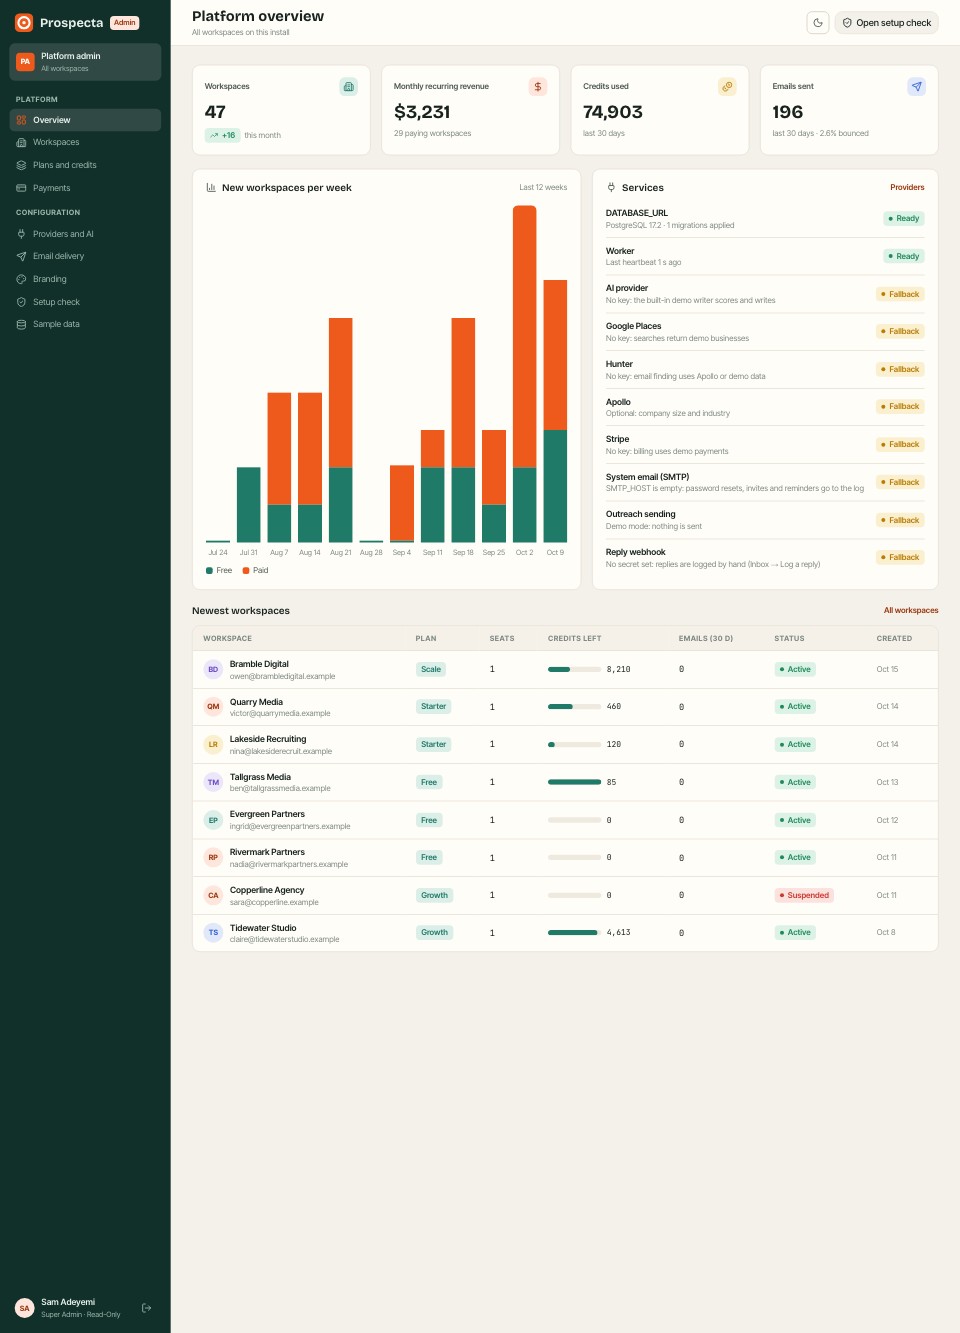Image resolution: width=960 pixels, height=1333 pixels.
Task: Toggle the Free legend item
Action: pos(219,570)
